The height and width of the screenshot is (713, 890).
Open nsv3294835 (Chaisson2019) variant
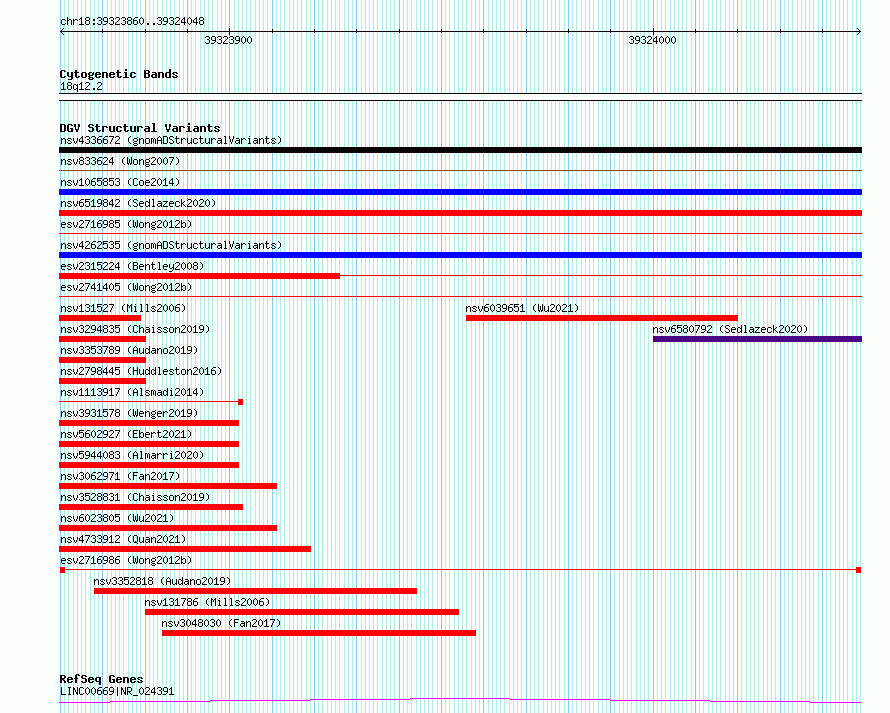[135, 329]
